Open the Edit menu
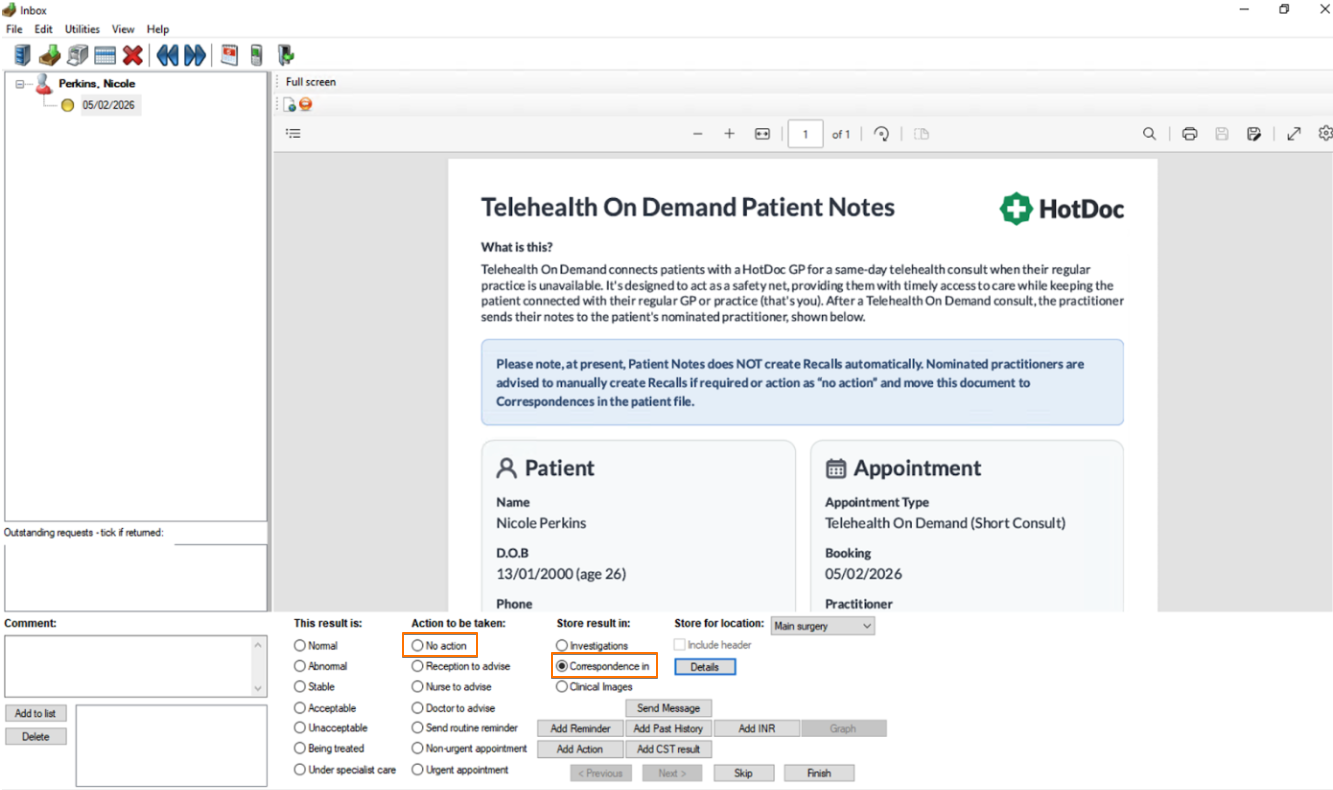Image resolution: width=1333 pixels, height=790 pixels. [43, 29]
